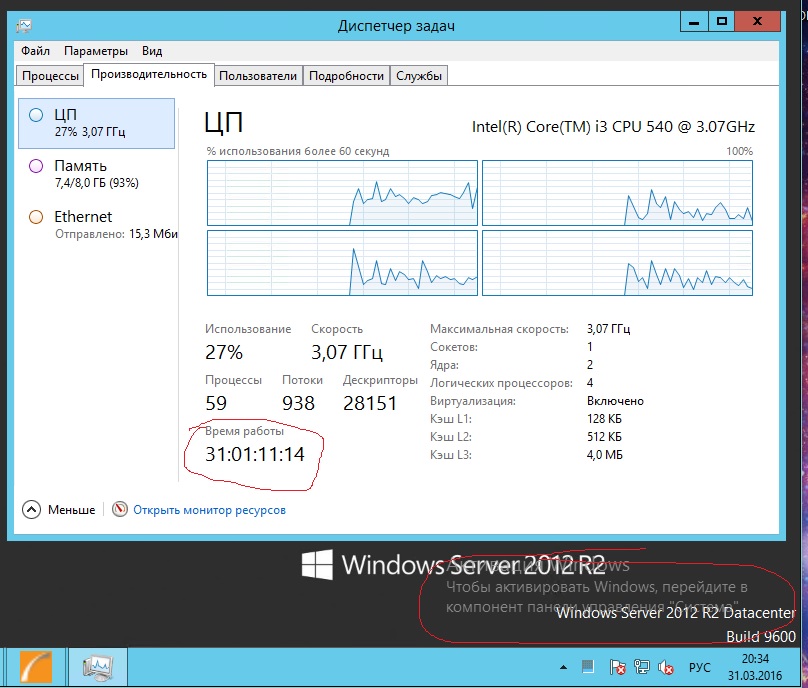Screen dimensions: 808x688
Task: Switch to the Процессы tab
Action: (50, 76)
